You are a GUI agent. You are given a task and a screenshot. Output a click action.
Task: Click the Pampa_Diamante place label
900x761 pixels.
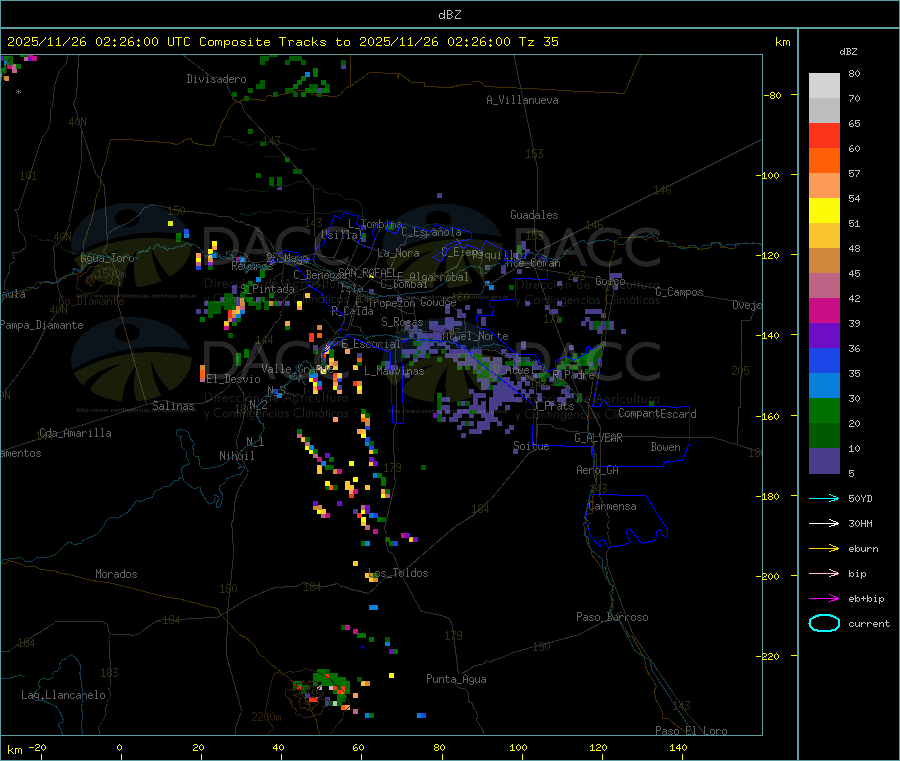point(41,325)
